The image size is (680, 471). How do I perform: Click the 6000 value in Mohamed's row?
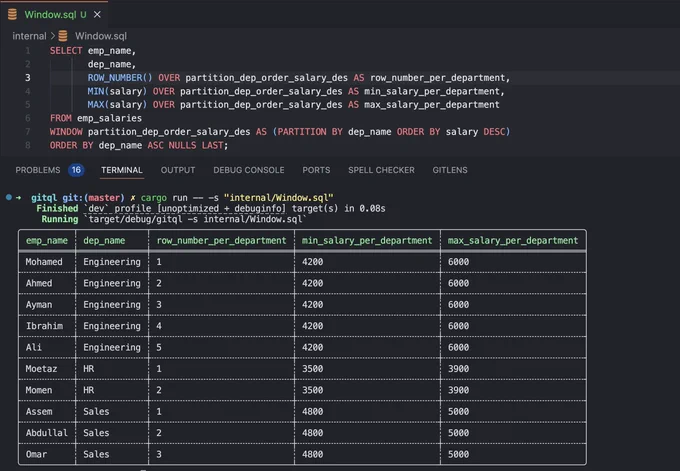click(x=458, y=262)
